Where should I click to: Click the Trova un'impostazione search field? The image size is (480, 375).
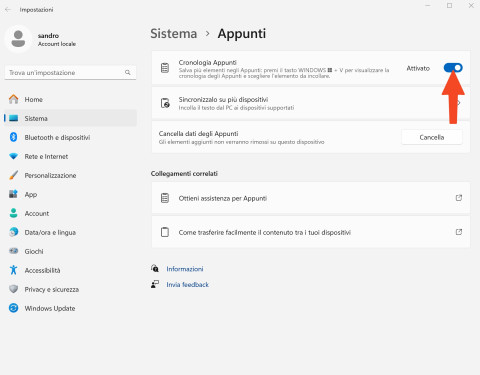tap(70, 73)
